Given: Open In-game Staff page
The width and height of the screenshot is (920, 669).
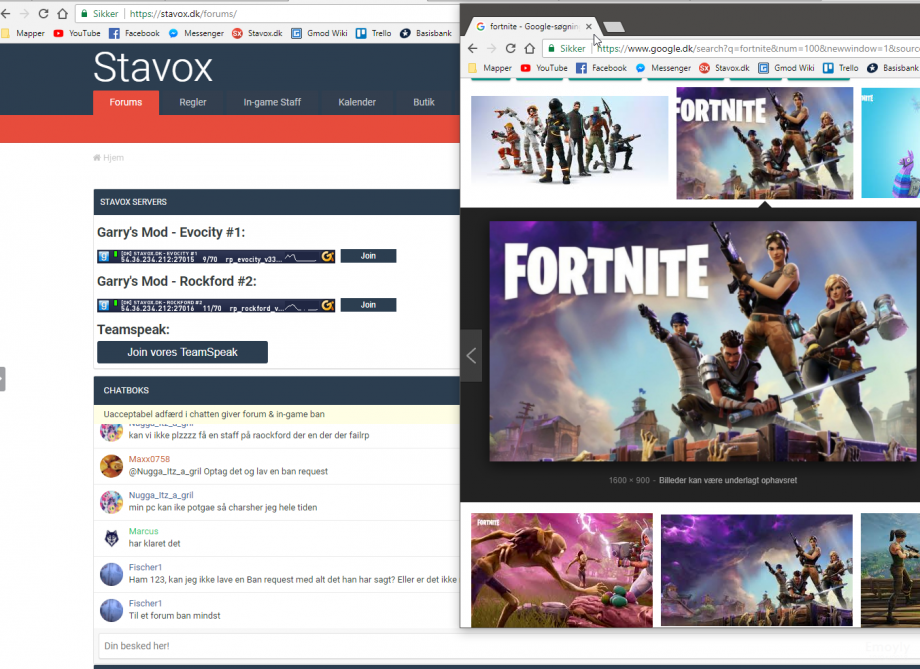Looking at the screenshot, I should click(x=272, y=102).
